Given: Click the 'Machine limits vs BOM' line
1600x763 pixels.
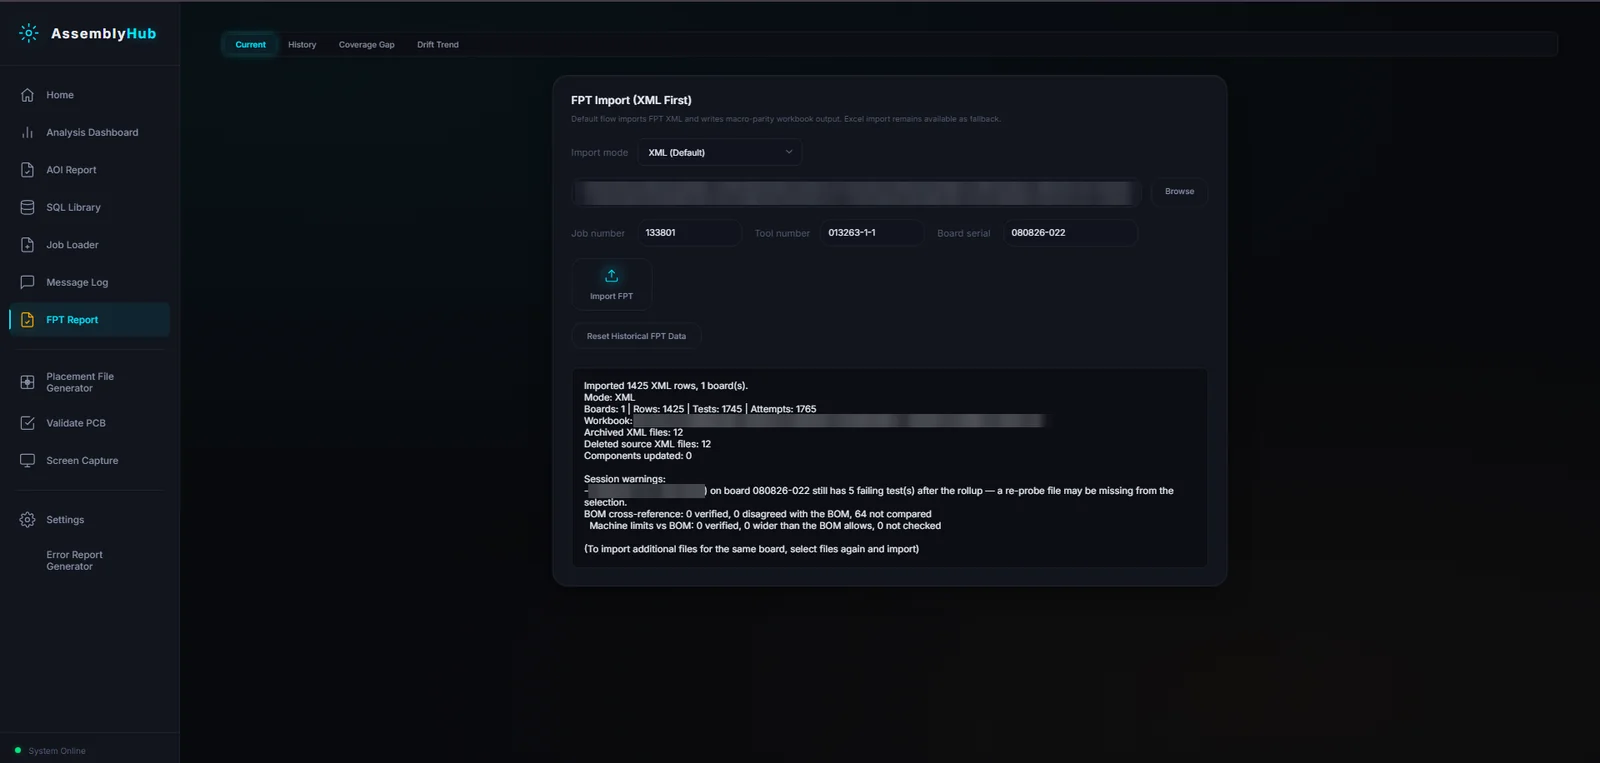Looking at the screenshot, I should coord(765,526).
